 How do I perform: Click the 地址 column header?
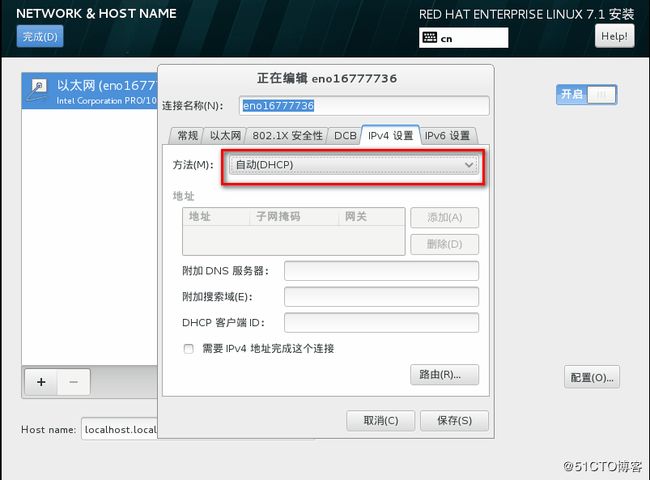pos(216,216)
